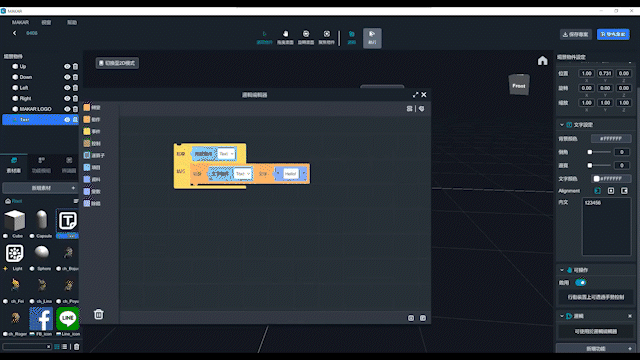Click the font color swatch #FFFFFF
640x360 pixels.
[x=611, y=179]
